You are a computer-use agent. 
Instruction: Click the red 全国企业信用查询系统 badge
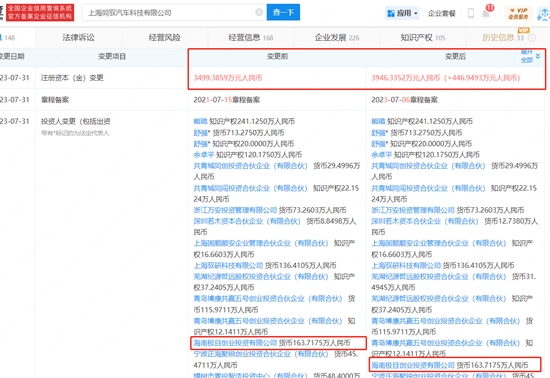[x=40, y=12]
